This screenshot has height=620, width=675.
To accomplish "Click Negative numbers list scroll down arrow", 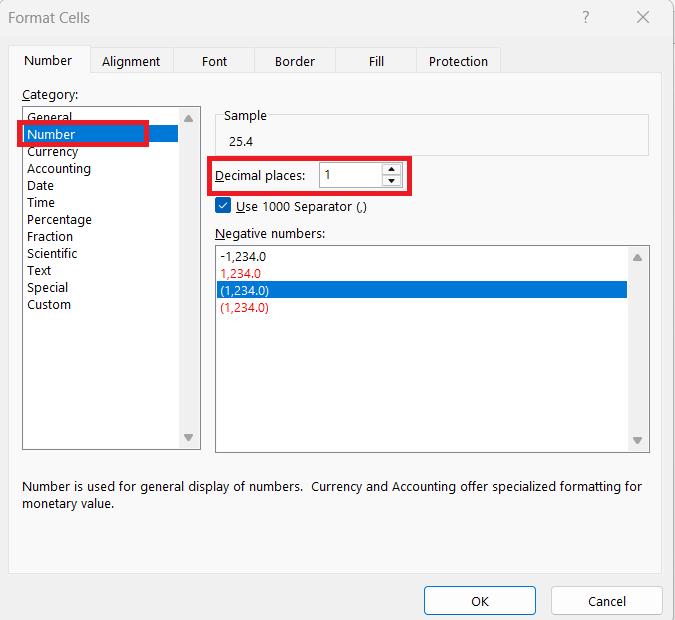I will coord(638,440).
